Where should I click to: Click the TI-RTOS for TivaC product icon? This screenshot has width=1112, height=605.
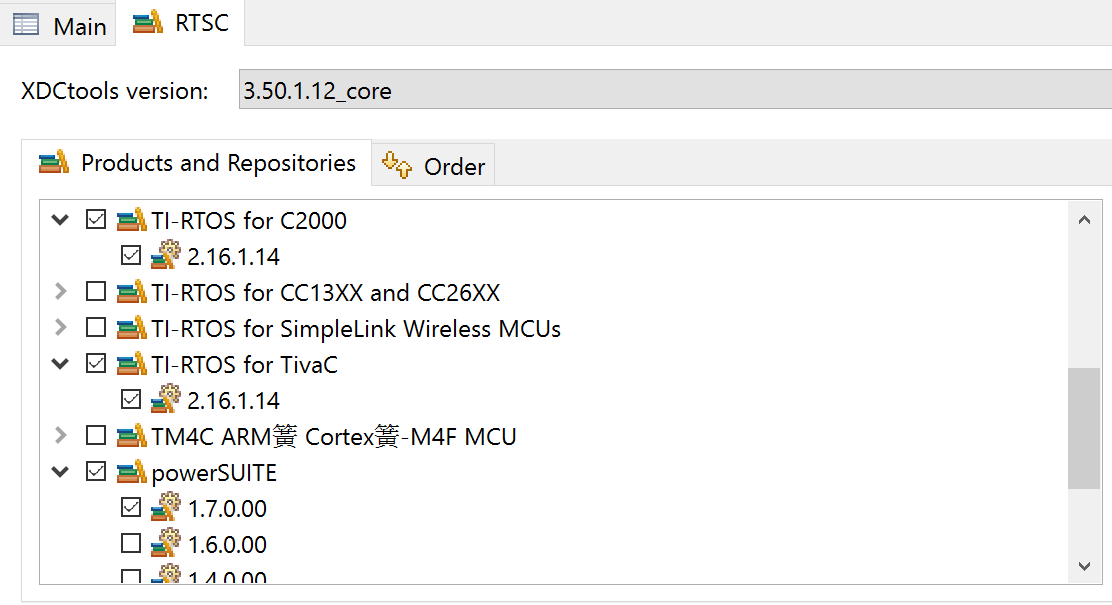coord(132,364)
